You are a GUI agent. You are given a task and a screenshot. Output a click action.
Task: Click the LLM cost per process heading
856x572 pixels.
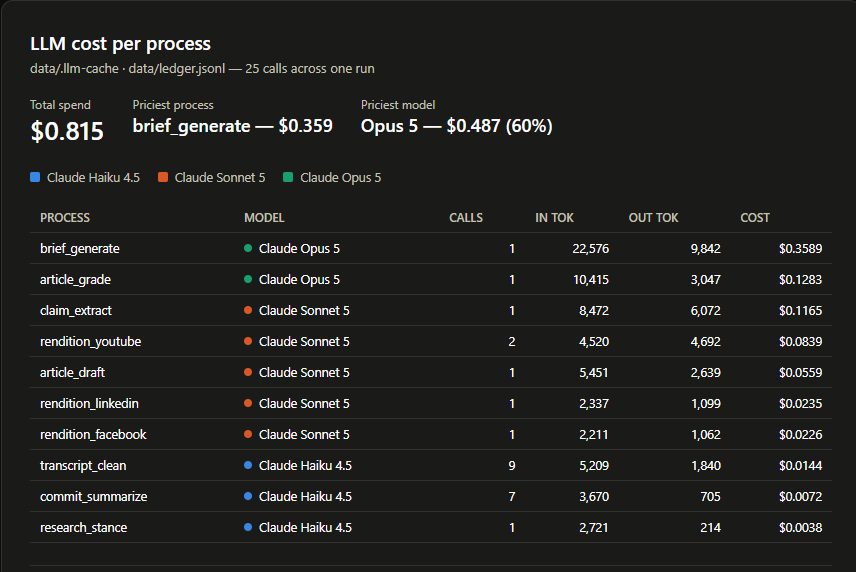120,44
